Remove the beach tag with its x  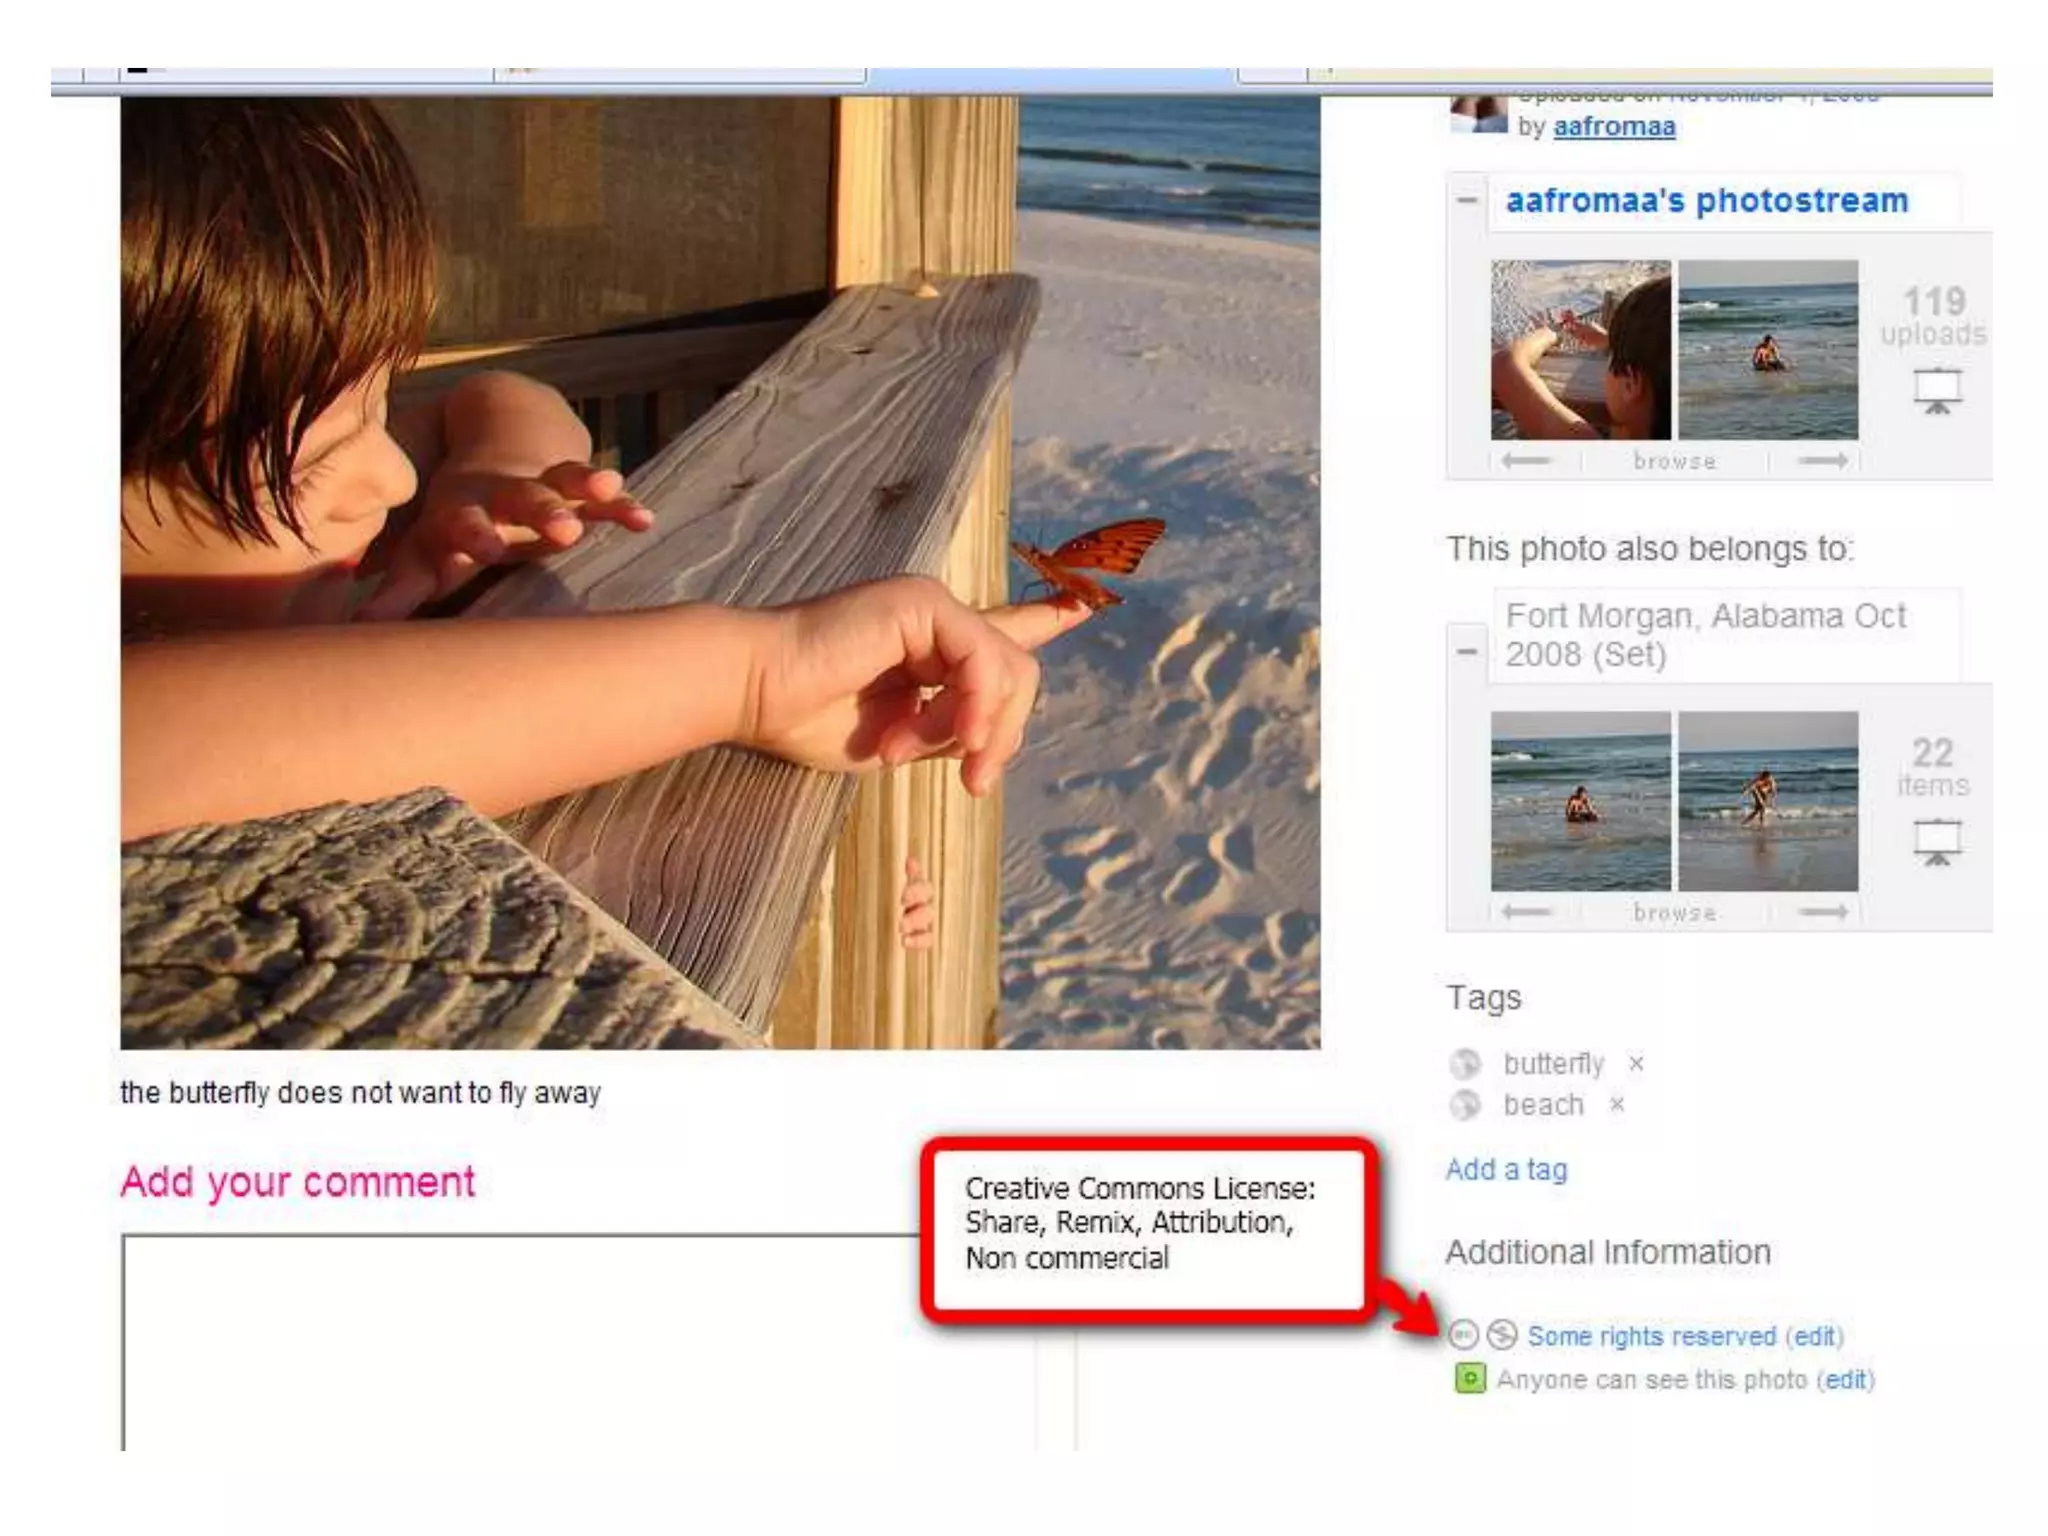[1617, 1105]
